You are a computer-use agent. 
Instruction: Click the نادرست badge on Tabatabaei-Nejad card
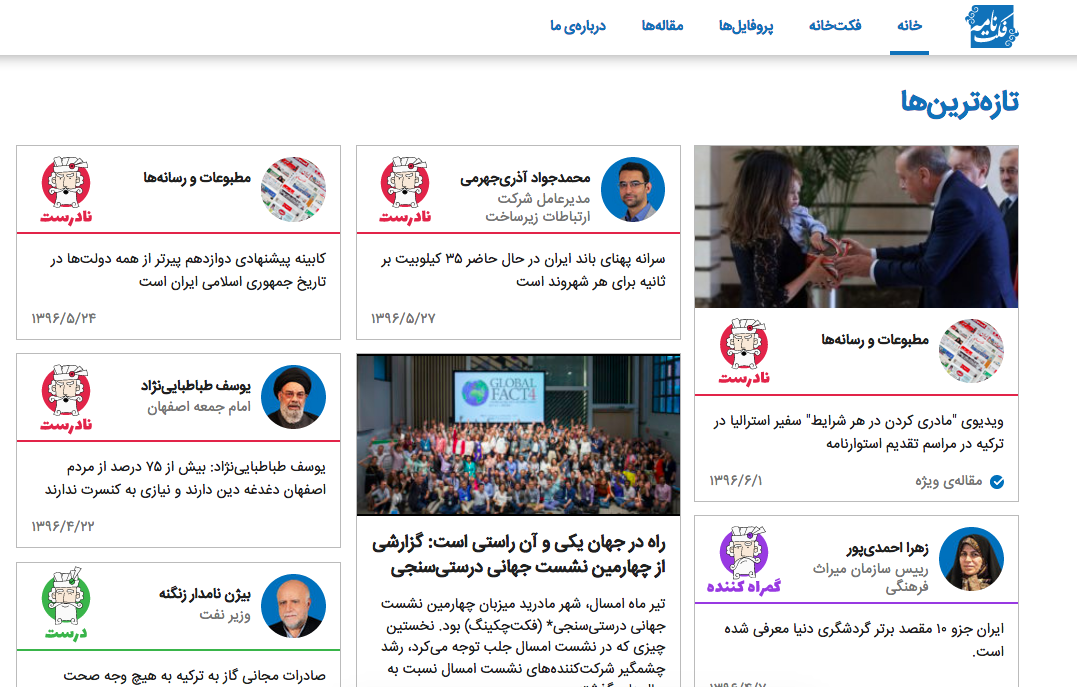click(66, 398)
